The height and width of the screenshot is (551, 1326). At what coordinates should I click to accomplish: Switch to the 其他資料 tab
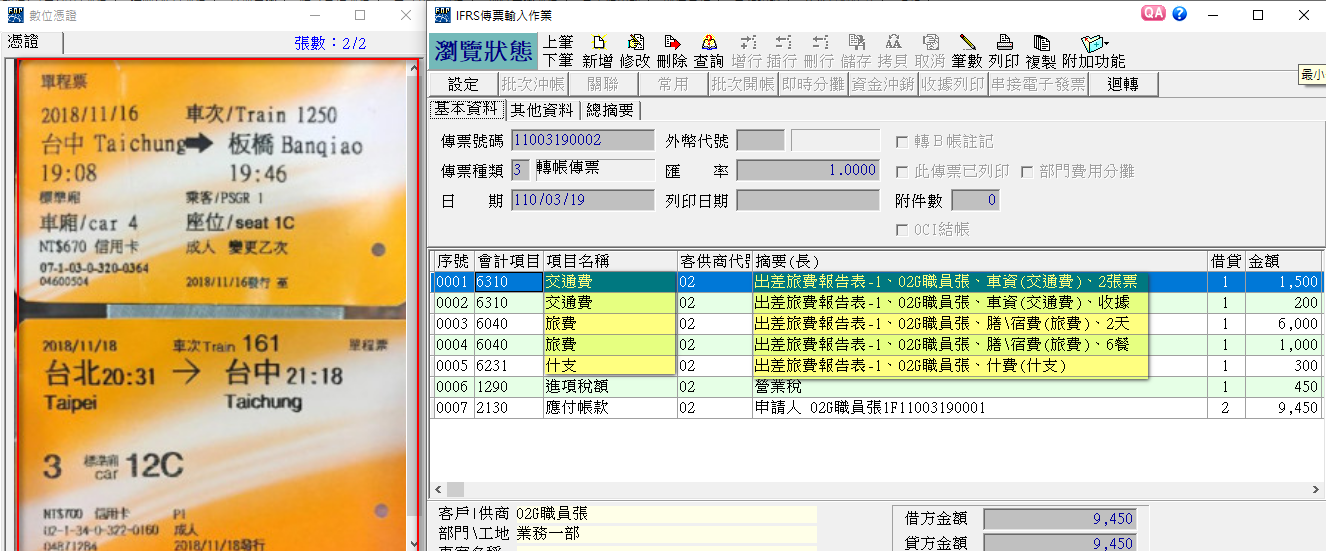pyautogui.click(x=541, y=110)
